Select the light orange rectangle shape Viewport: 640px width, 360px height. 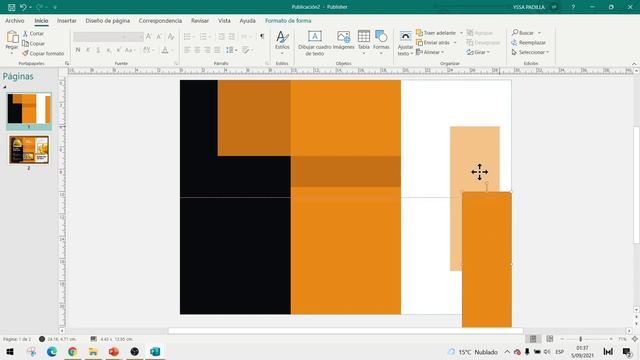[x=475, y=159]
